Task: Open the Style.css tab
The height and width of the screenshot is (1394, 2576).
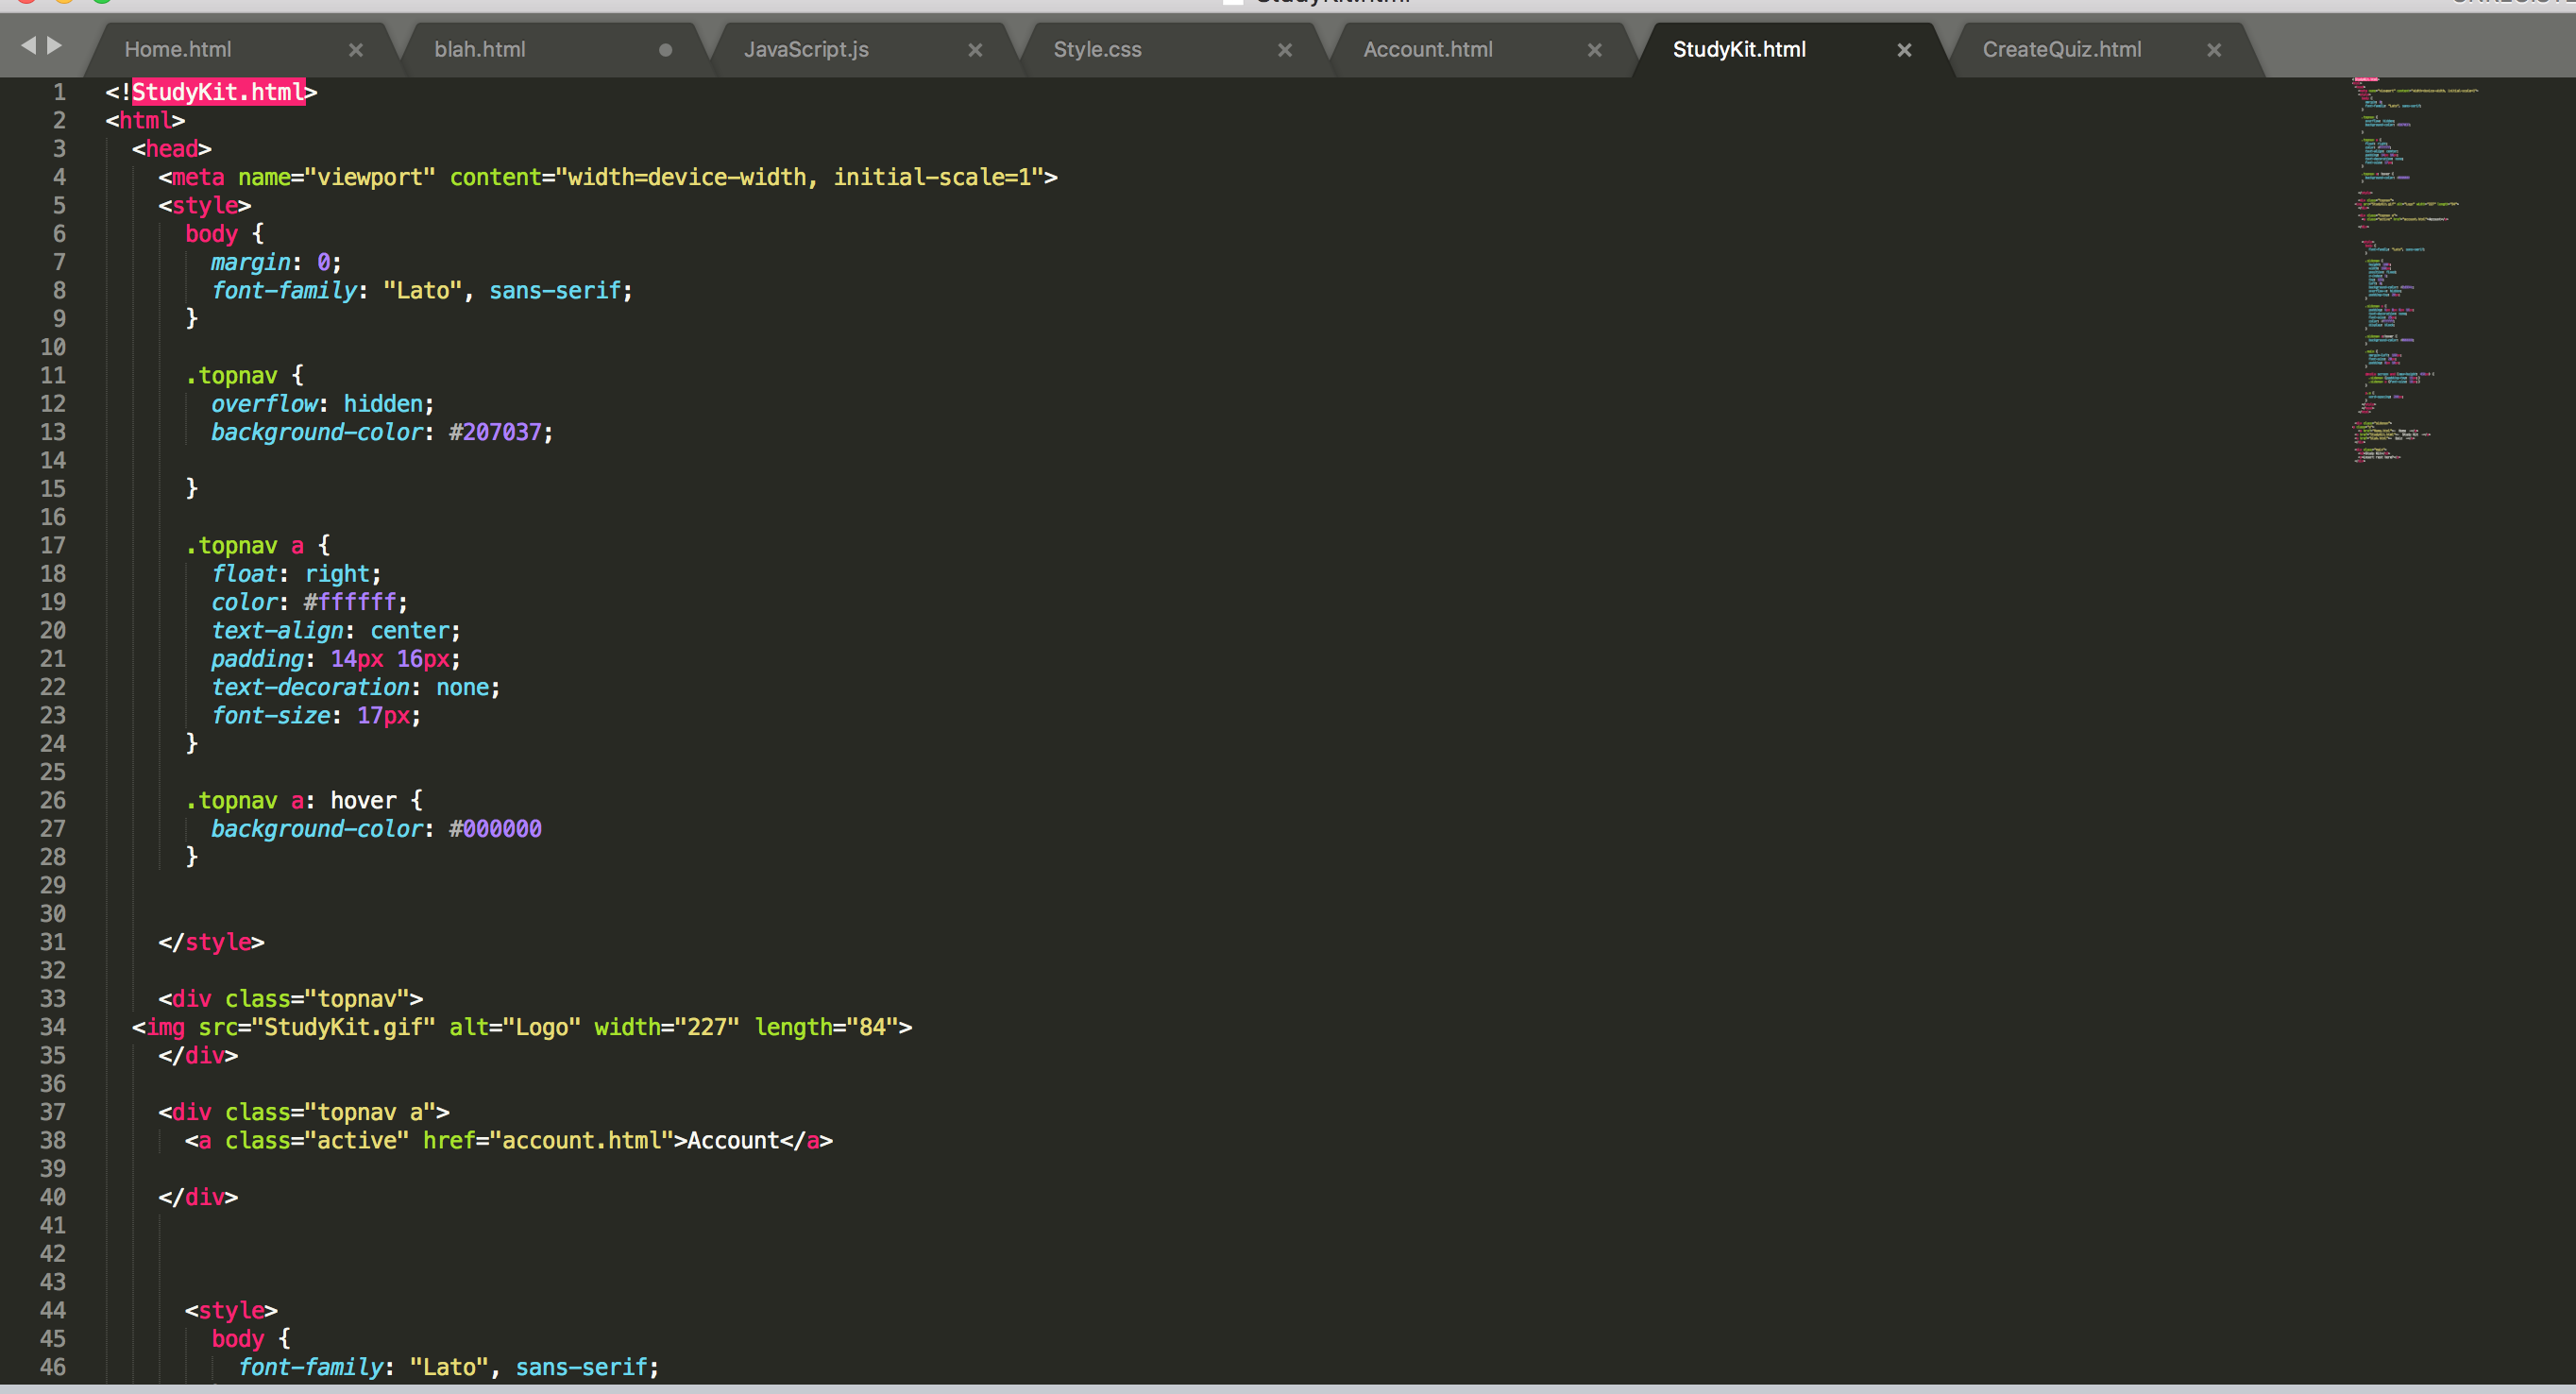Action: coord(1097,50)
